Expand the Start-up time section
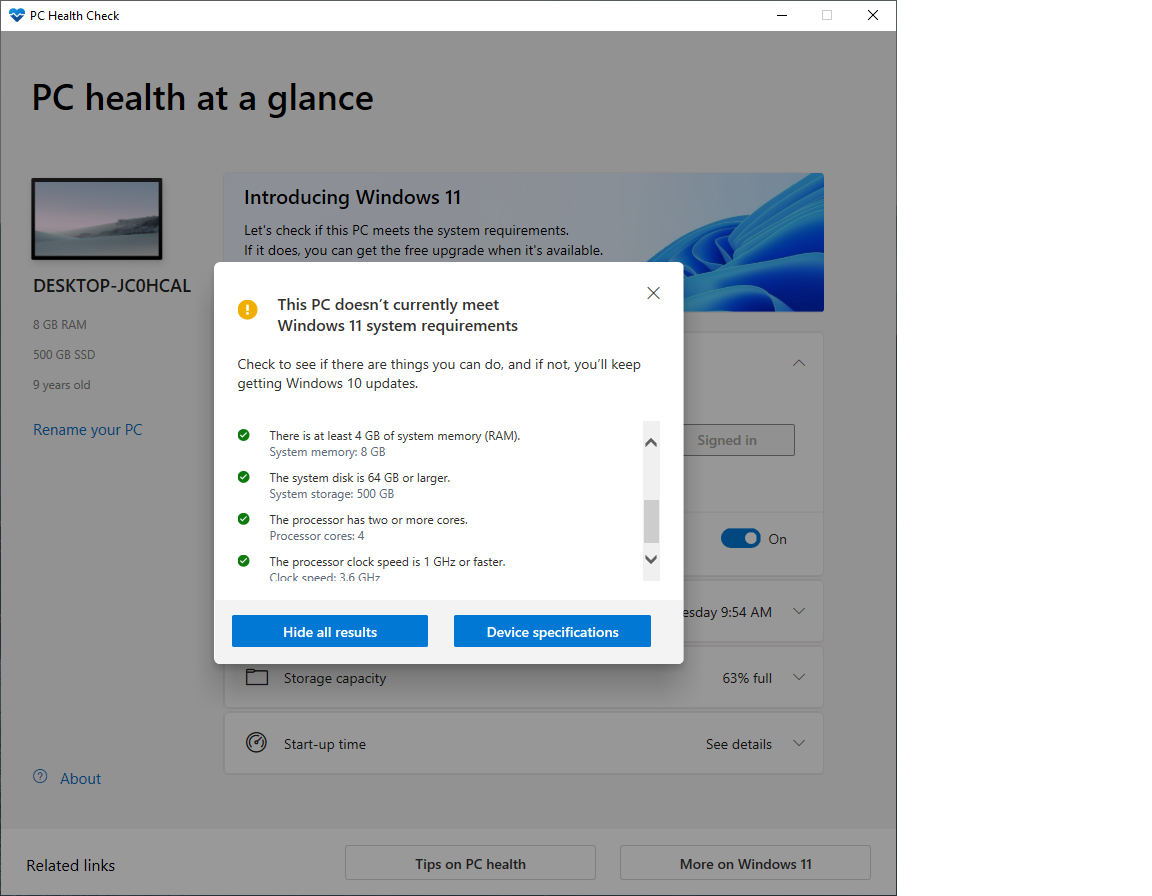The width and height of the screenshot is (1152, 896). click(799, 743)
